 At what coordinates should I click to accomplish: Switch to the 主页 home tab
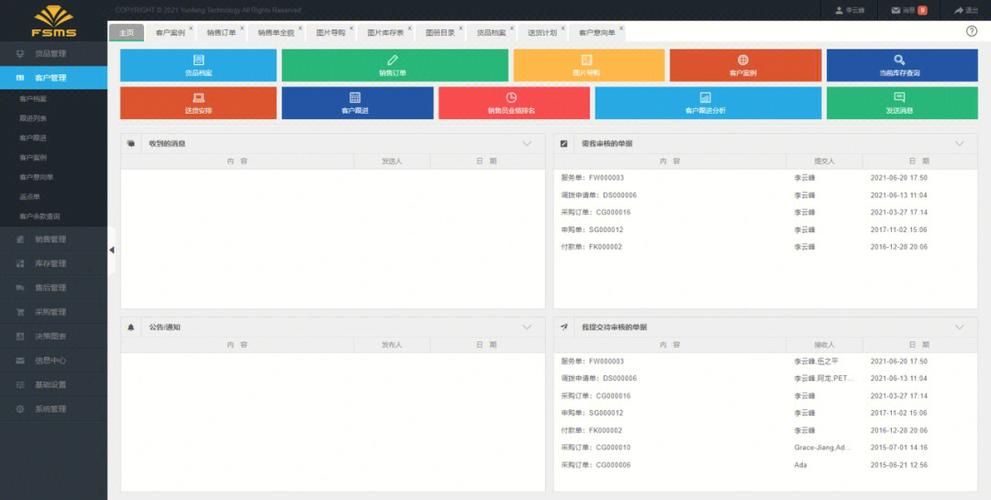click(126, 33)
